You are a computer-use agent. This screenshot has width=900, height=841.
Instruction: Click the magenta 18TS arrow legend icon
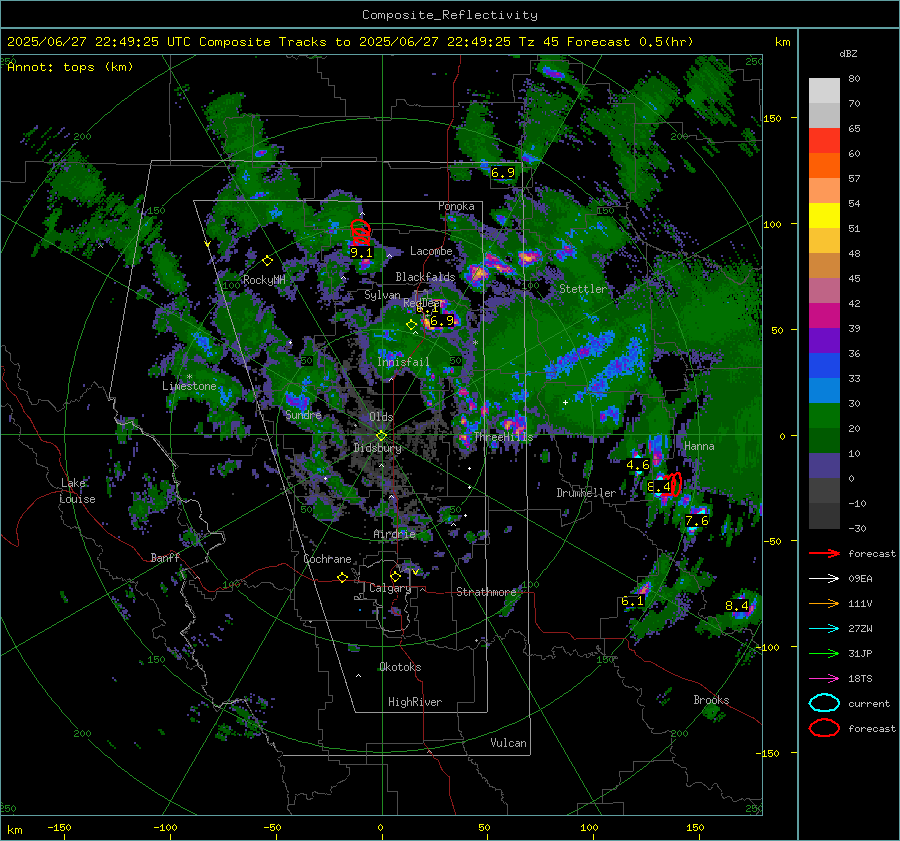pos(824,679)
